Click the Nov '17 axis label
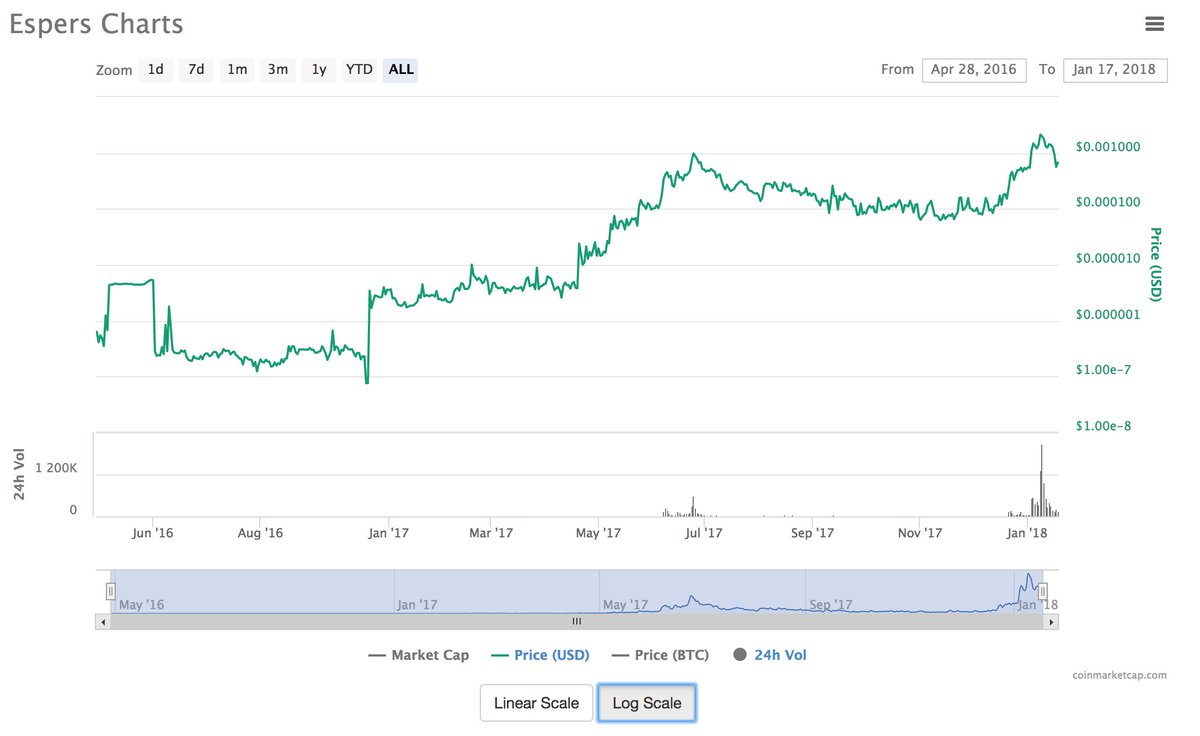The image size is (1200, 736). tap(920, 534)
